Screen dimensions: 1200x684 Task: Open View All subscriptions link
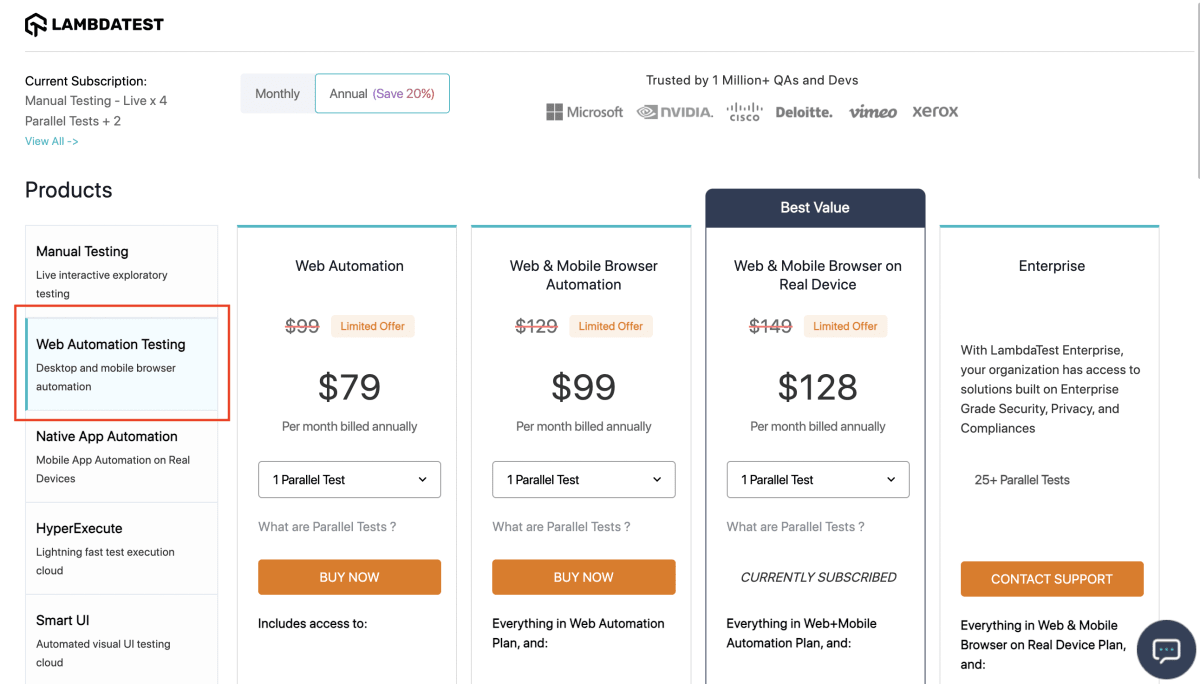click(x=52, y=141)
